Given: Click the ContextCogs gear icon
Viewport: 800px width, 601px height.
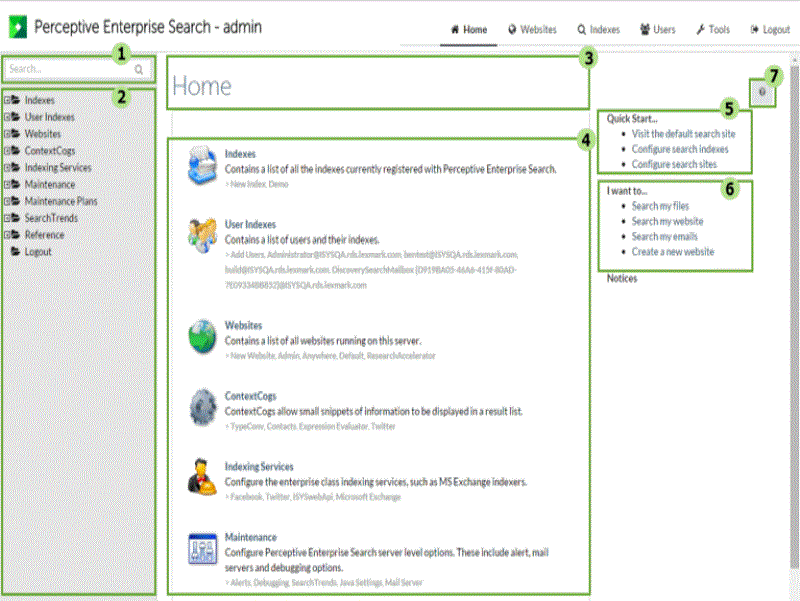Looking at the screenshot, I should pyautogui.click(x=203, y=407).
